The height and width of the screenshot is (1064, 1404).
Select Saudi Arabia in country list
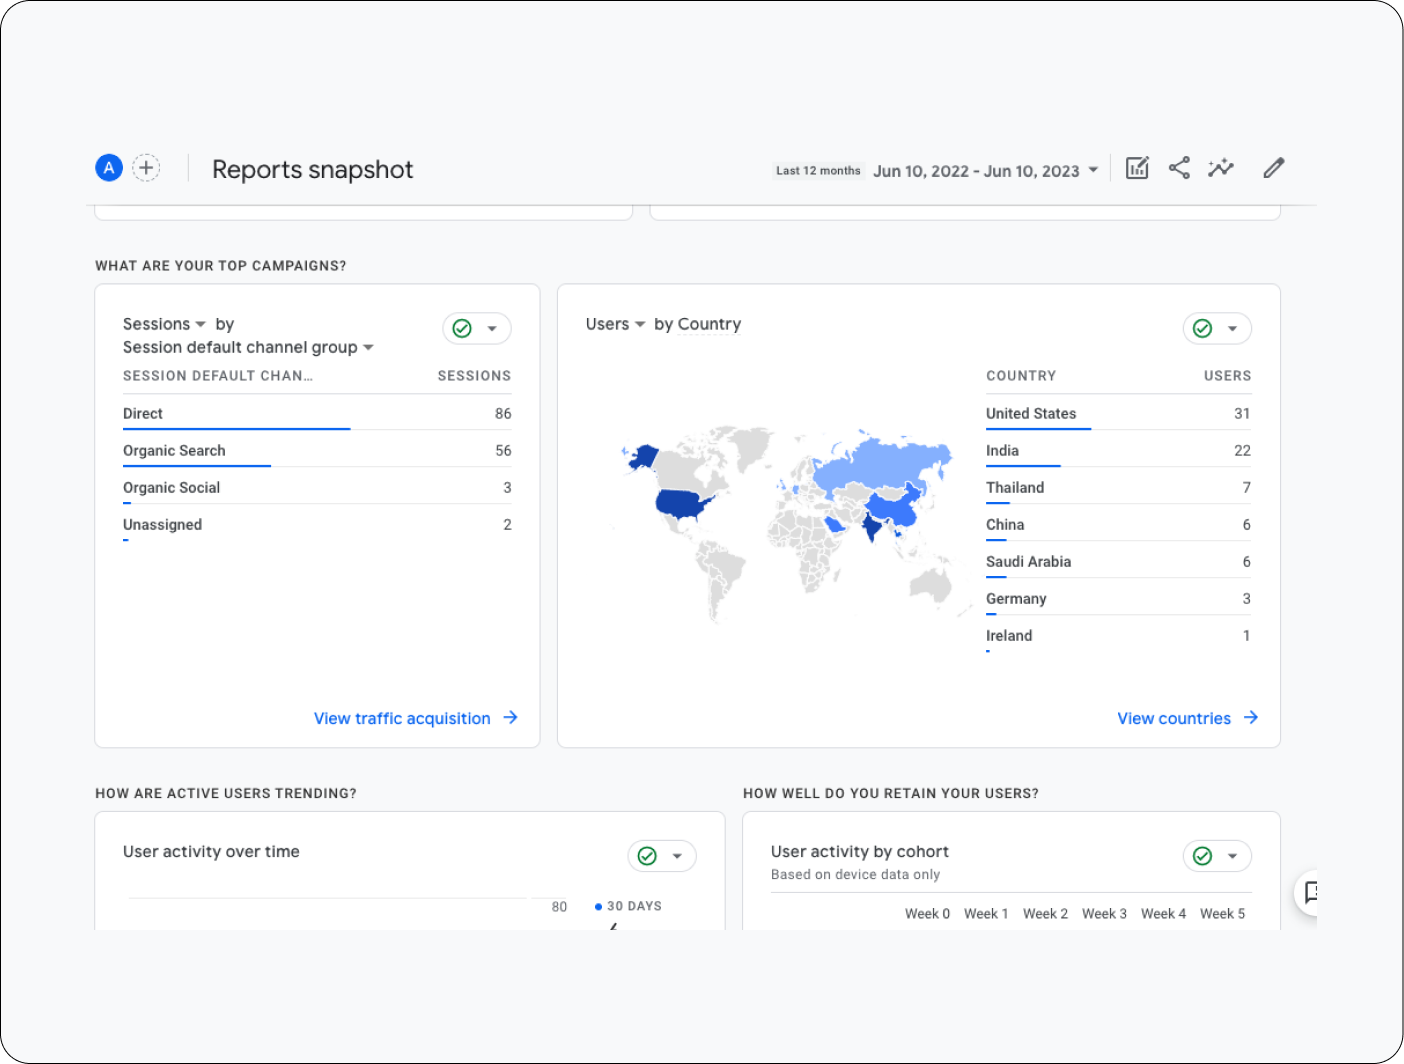point(1118,561)
